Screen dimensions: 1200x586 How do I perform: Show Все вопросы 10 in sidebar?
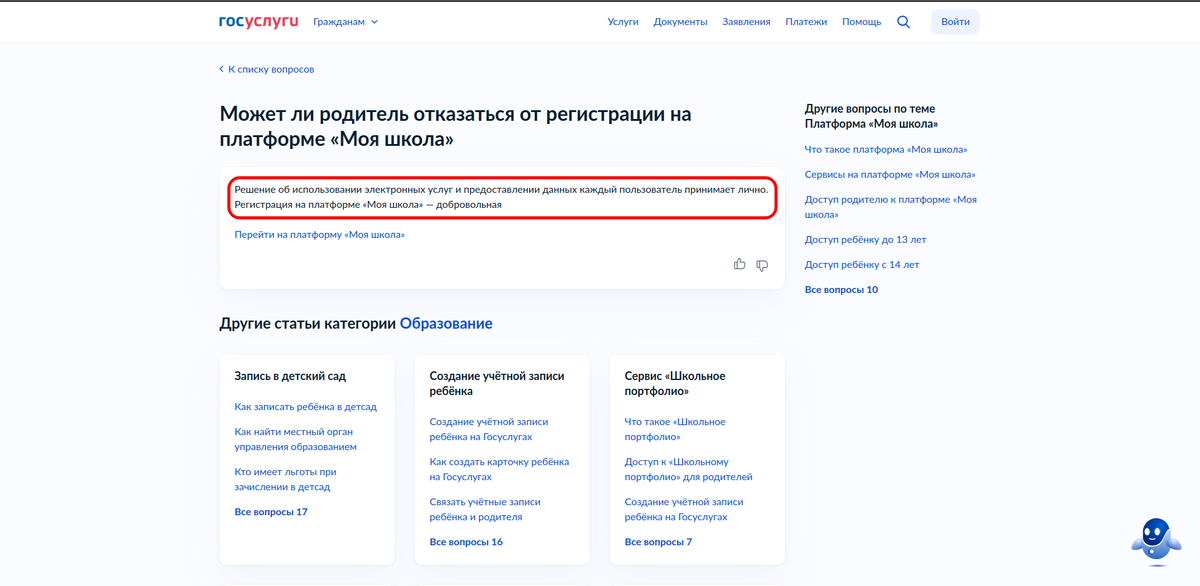point(841,289)
